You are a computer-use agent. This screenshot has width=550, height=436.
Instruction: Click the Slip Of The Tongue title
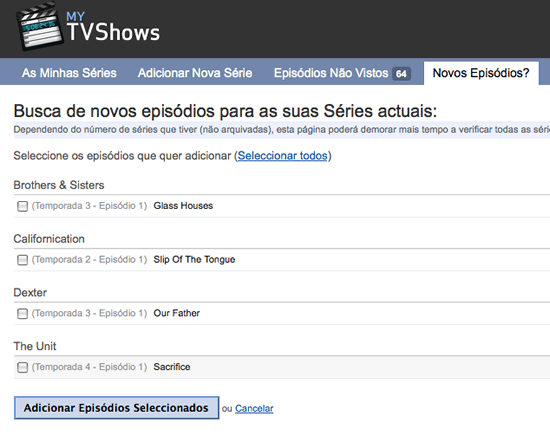(x=194, y=260)
